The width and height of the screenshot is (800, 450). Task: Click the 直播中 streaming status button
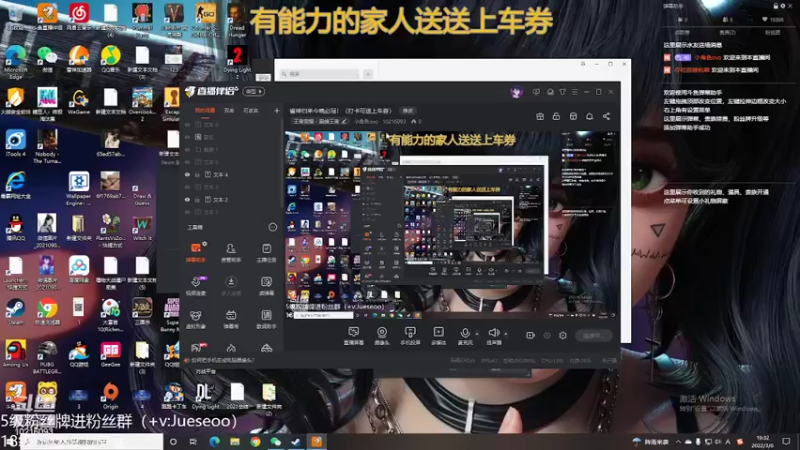coord(593,335)
